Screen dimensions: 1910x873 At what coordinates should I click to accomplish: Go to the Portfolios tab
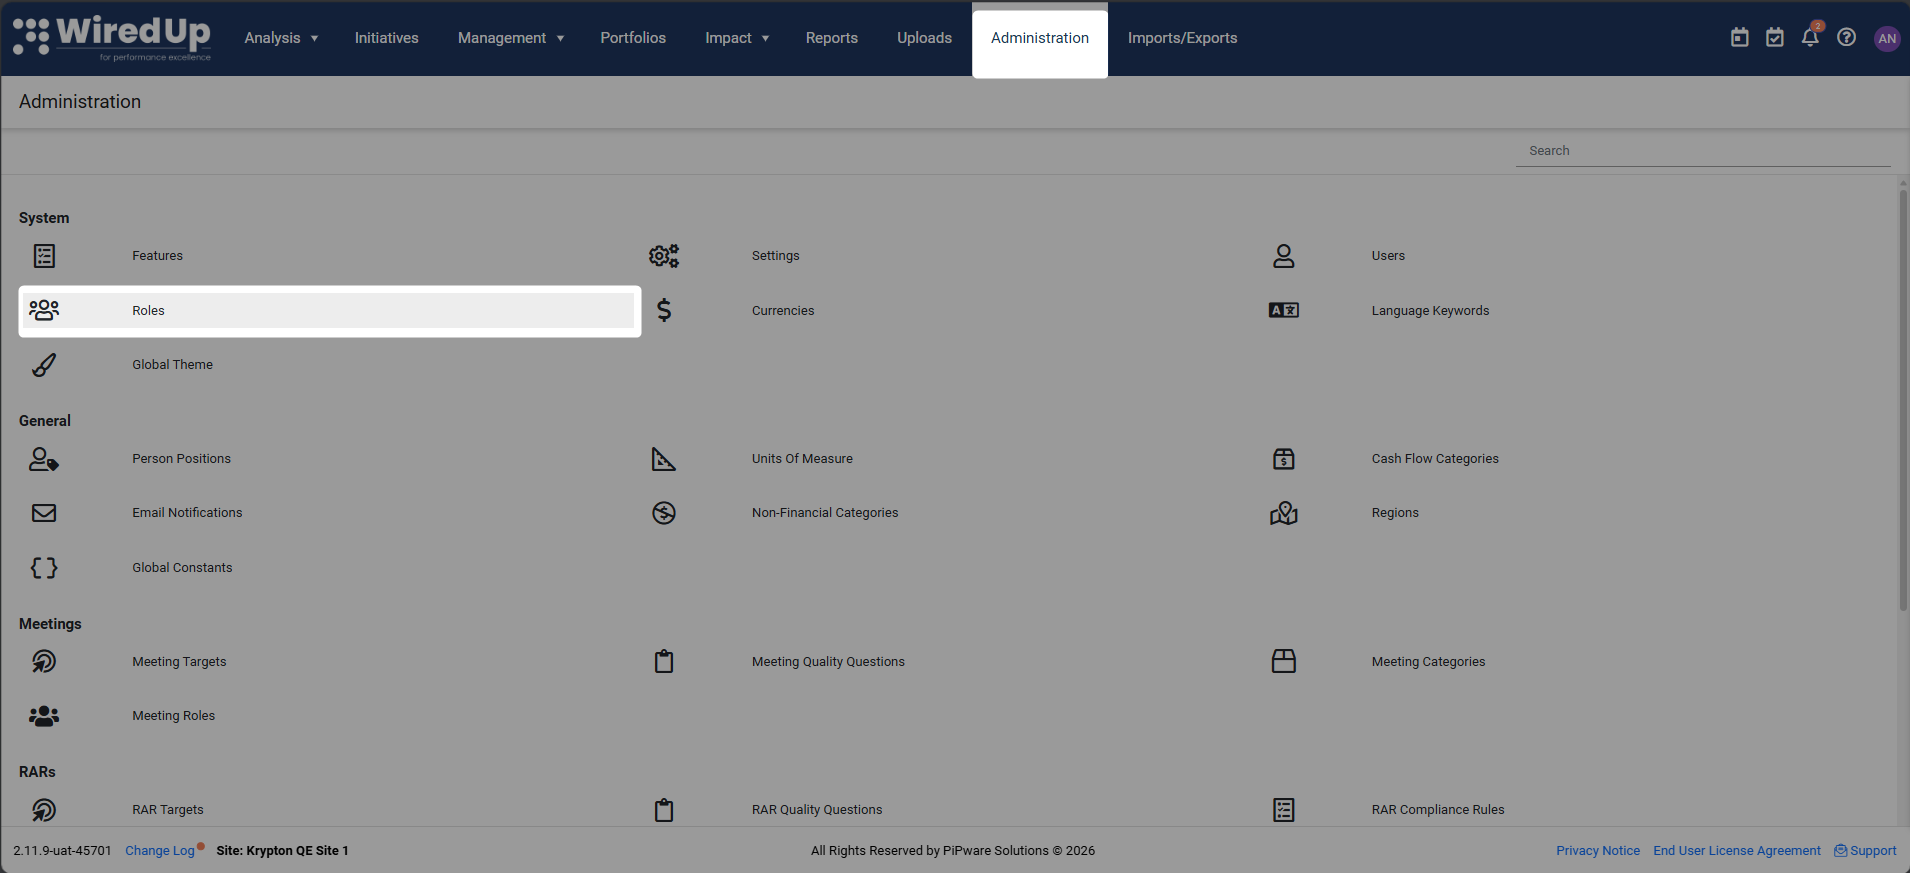click(x=633, y=38)
